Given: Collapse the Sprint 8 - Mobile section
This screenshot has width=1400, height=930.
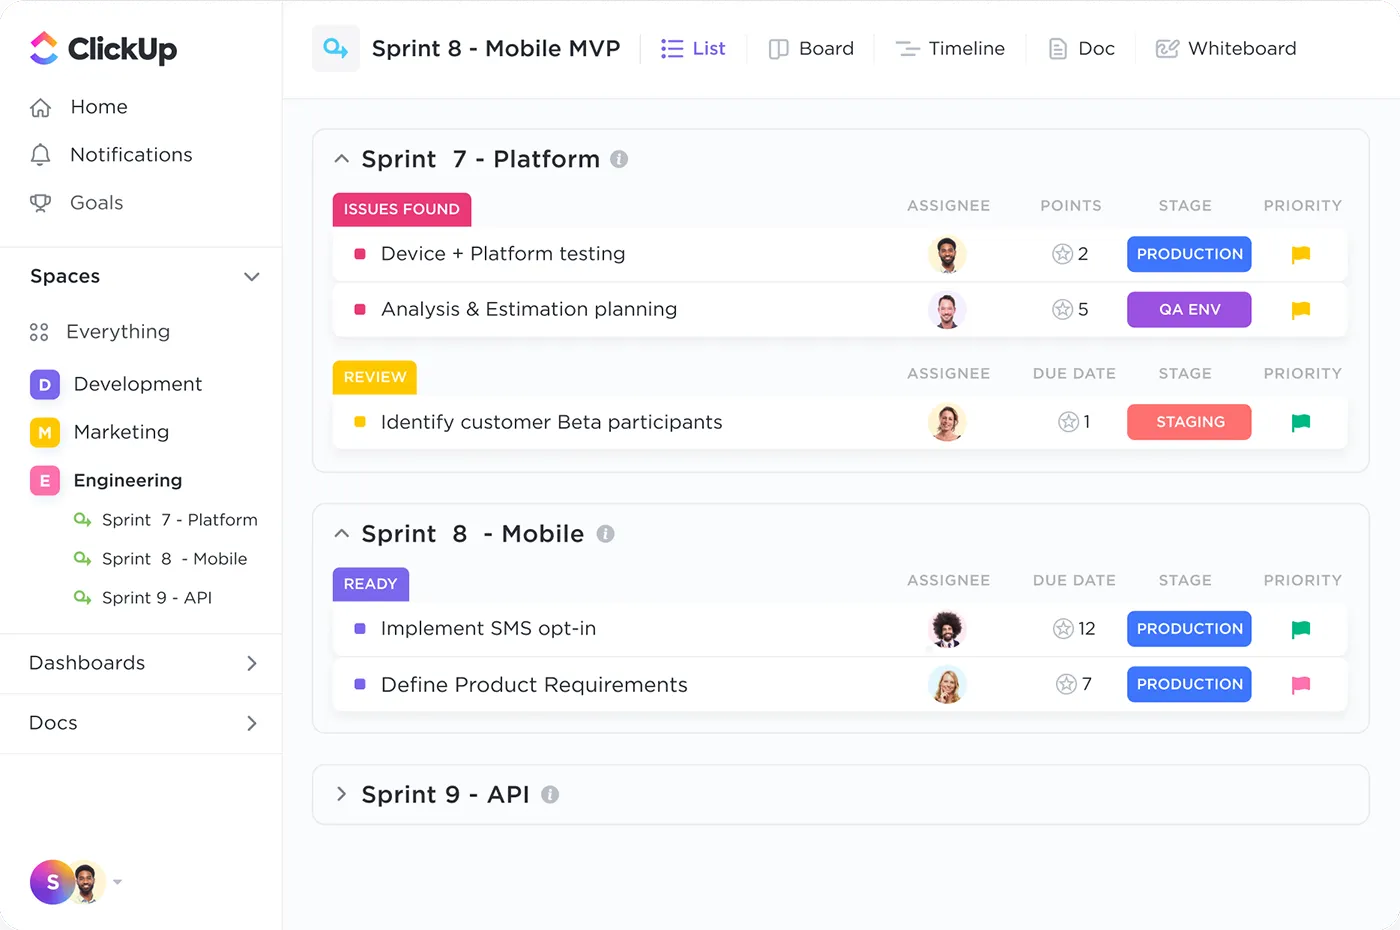Looking at the screenshot, I should pyautogui.click(x=341, y=533).
